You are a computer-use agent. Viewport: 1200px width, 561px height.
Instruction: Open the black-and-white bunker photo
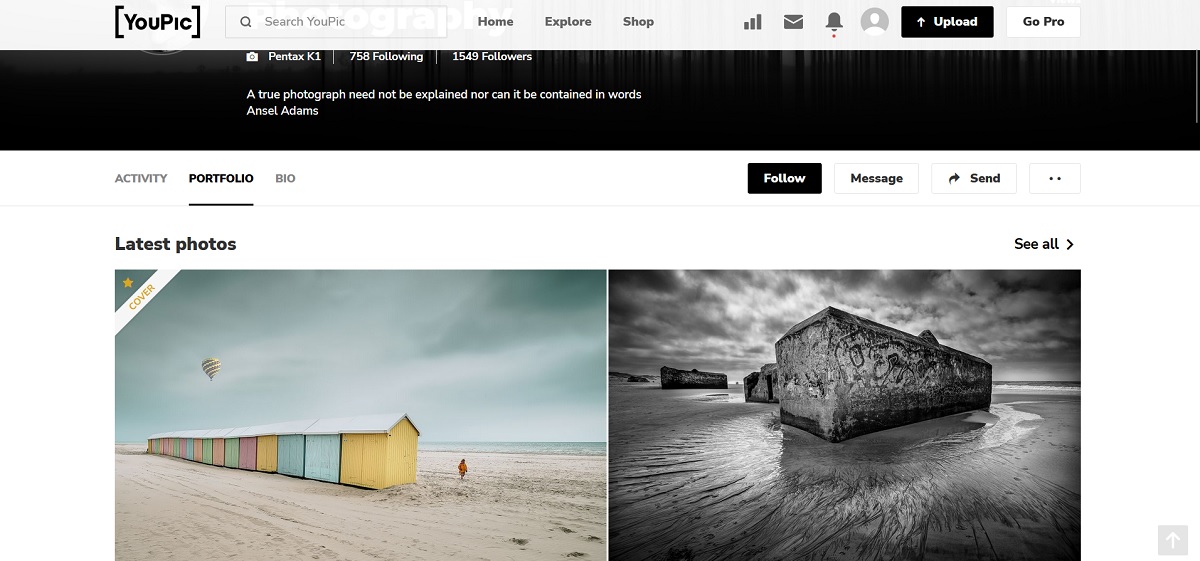click(845, 415)
